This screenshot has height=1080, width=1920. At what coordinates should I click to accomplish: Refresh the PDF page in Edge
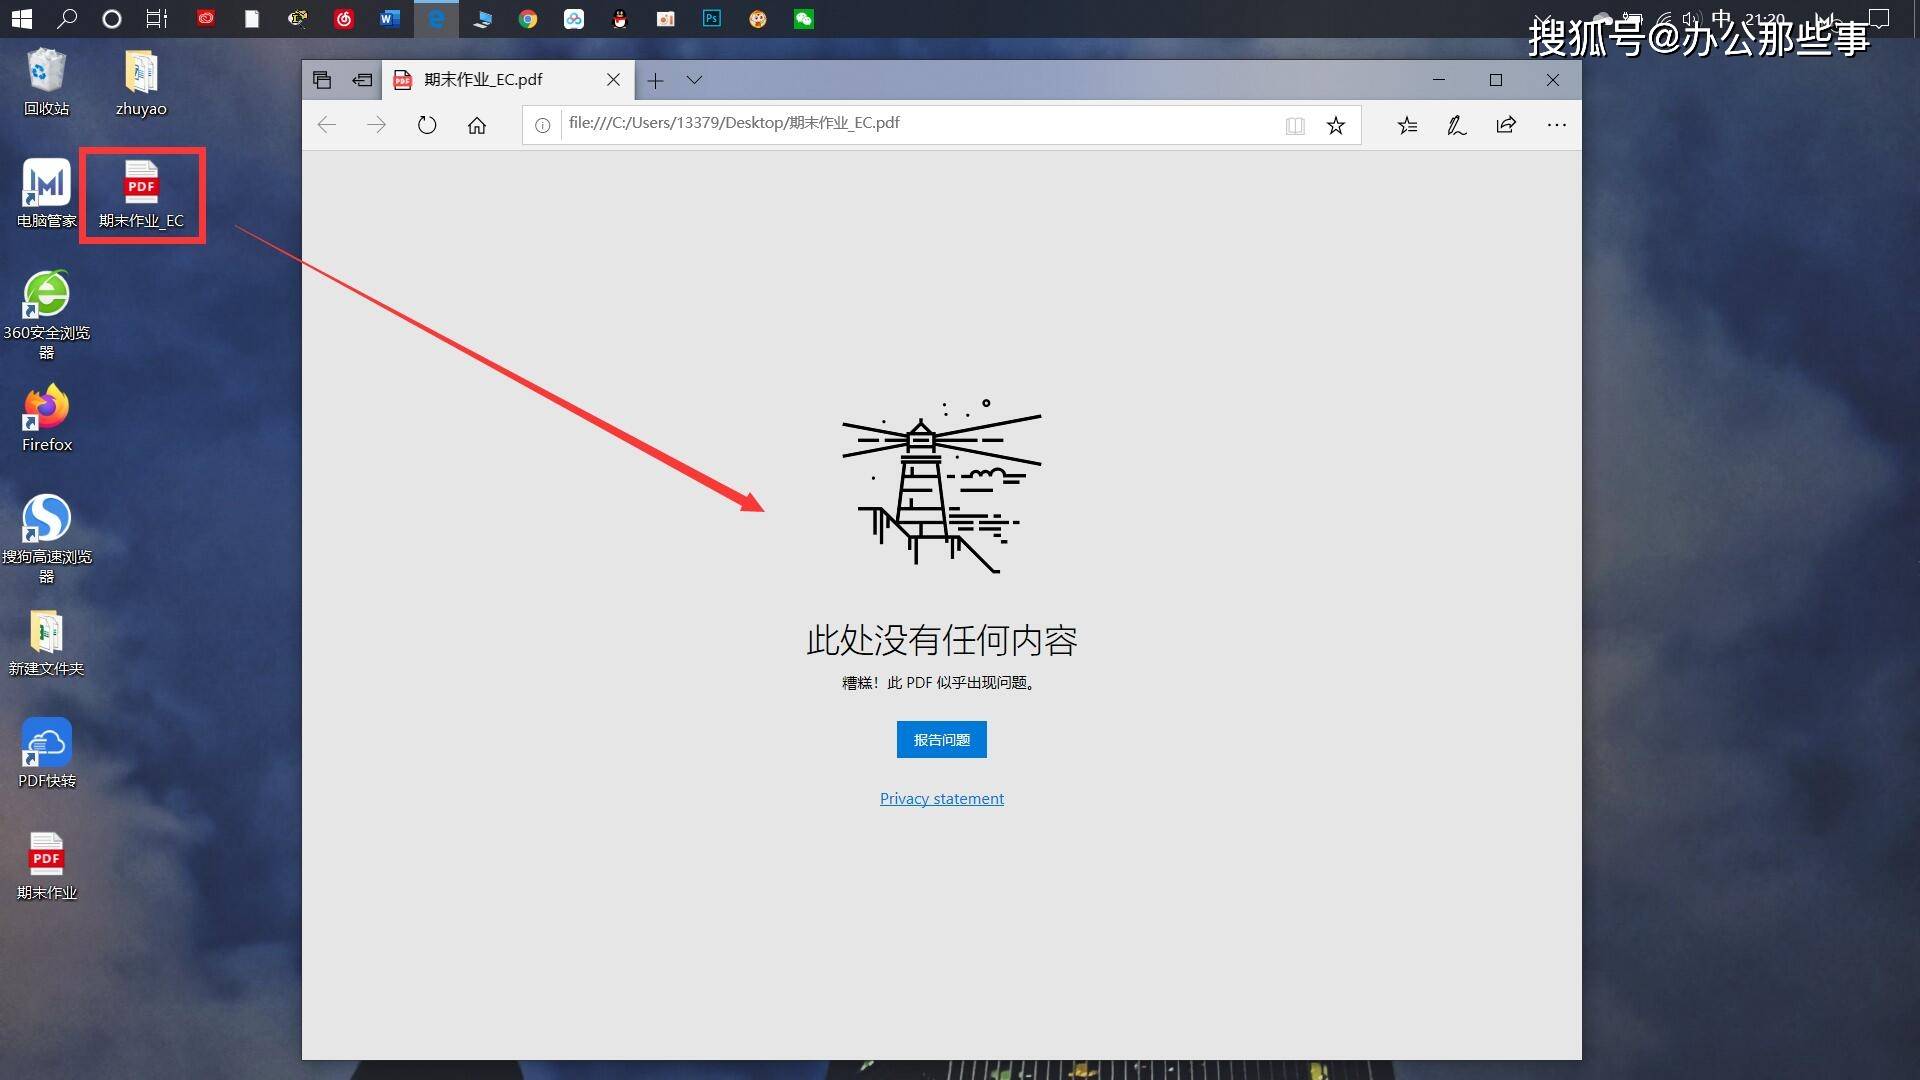[427, 125]
